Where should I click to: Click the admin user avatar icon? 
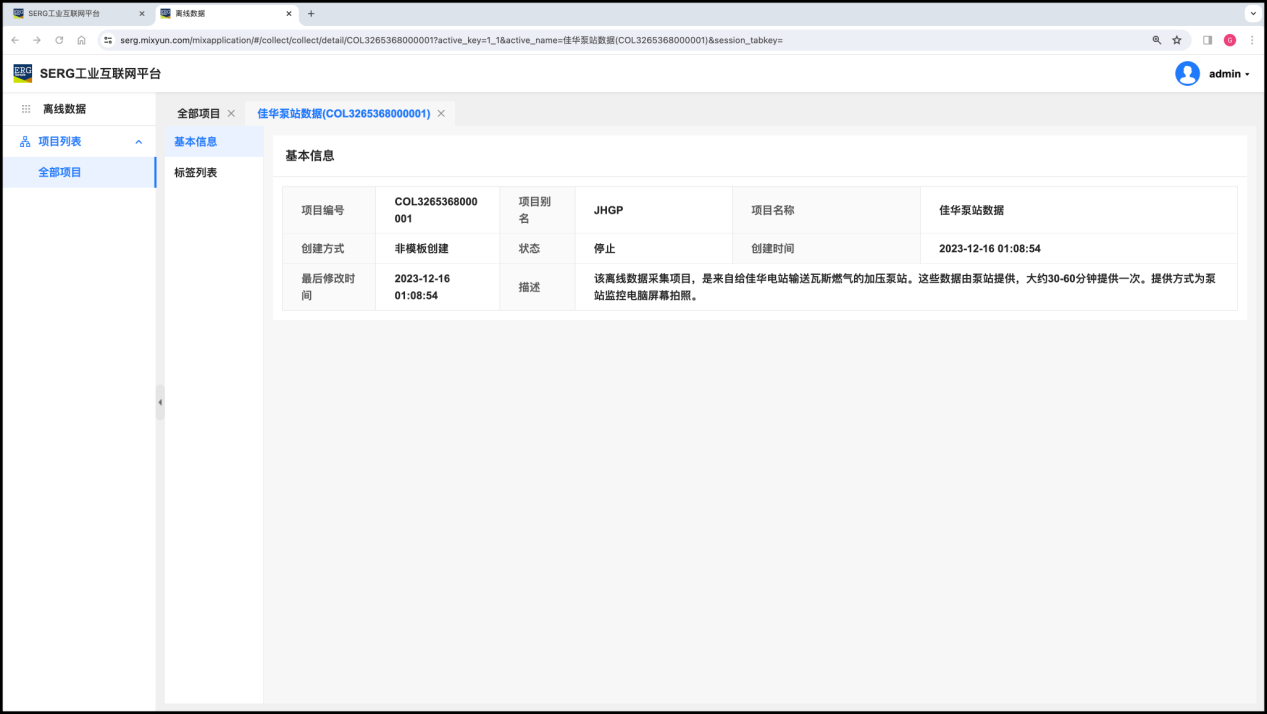[x=1187, y=74]
